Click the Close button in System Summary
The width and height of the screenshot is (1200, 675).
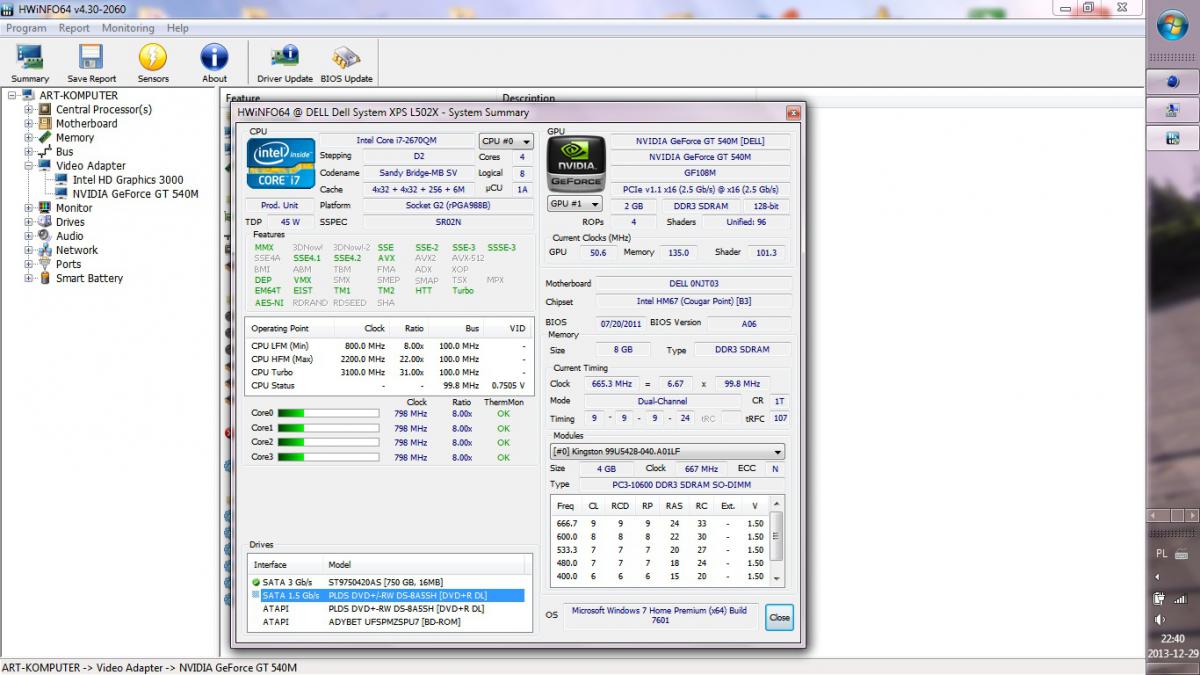click(779, 617)
